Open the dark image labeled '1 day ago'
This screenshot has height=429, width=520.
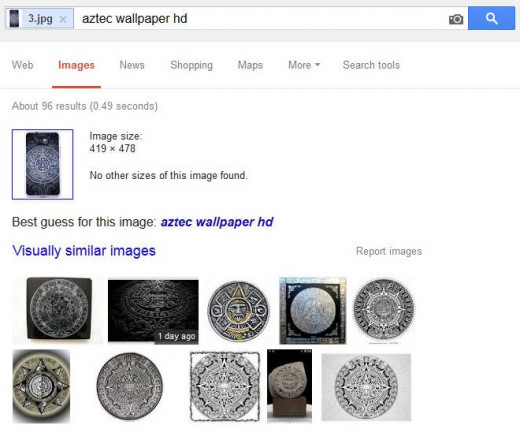coord(153,311)
